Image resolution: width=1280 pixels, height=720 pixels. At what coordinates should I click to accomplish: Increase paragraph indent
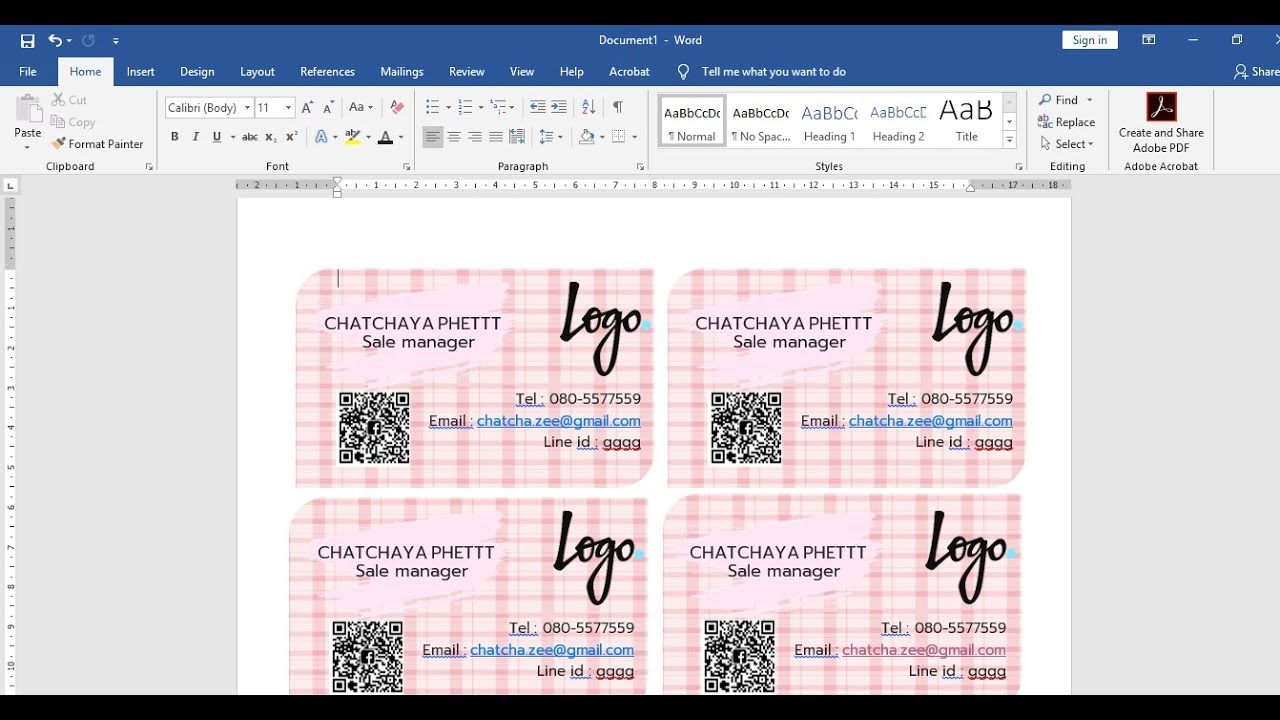558,107
